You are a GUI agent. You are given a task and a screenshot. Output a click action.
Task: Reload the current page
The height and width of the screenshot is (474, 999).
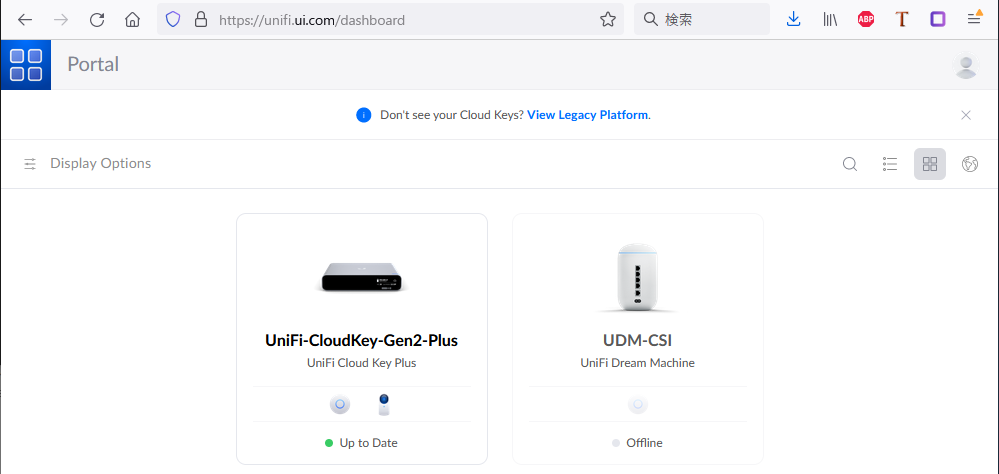97,20
